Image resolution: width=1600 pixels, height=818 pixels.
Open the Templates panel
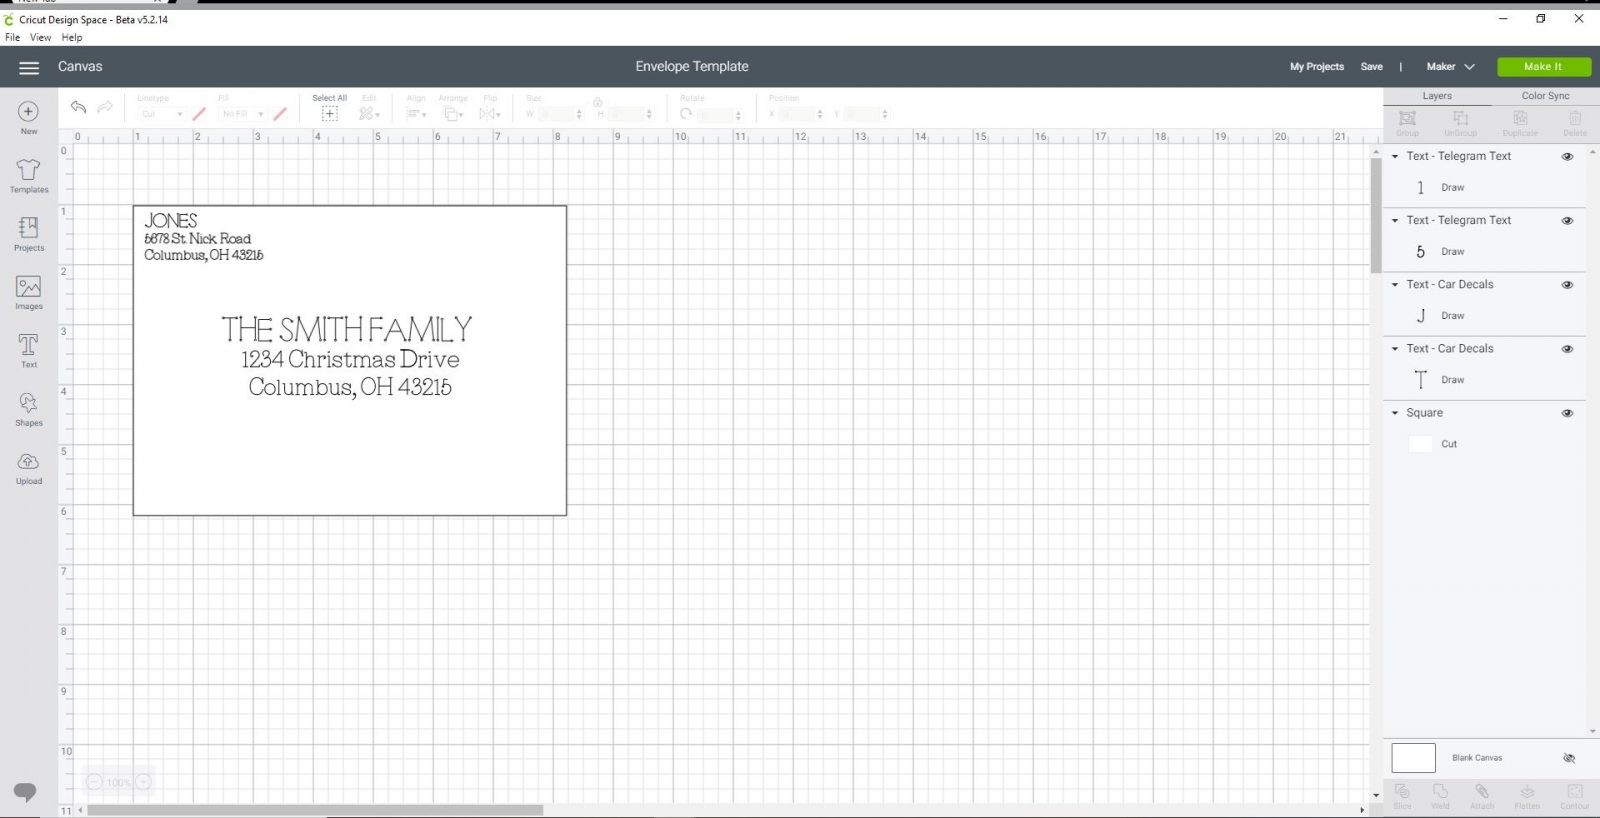click(x=28, y=175)
